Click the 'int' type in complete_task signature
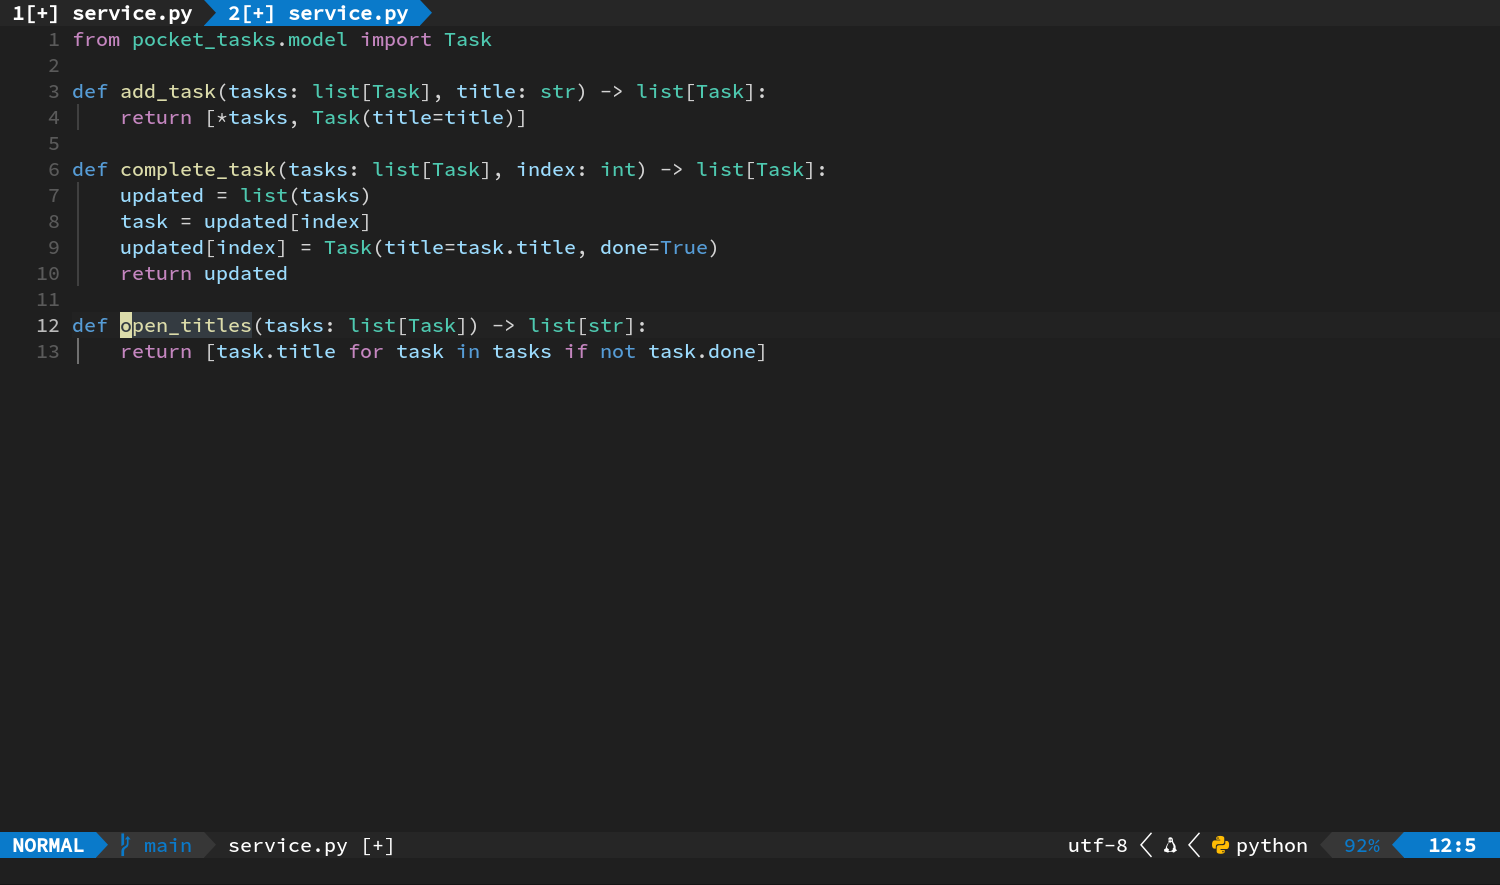1500x885 pixels. coord(618,169)
